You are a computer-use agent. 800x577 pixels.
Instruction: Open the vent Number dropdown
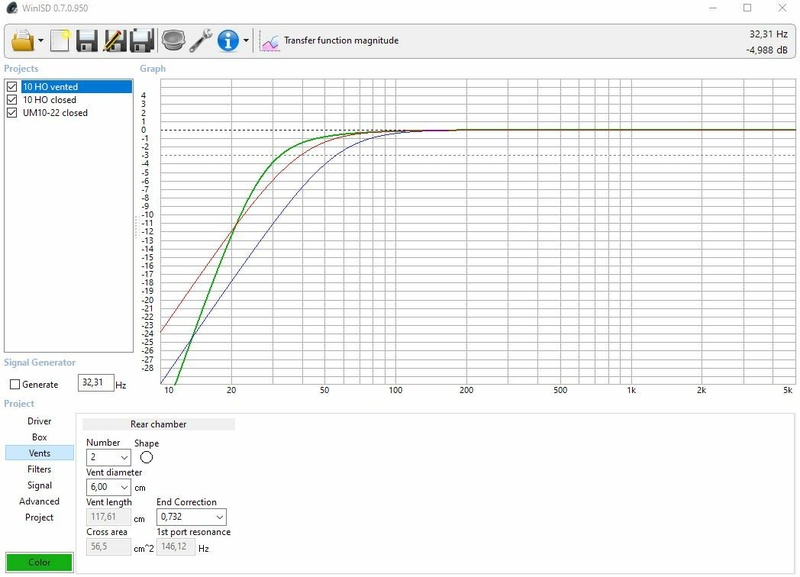click(108, 458)
